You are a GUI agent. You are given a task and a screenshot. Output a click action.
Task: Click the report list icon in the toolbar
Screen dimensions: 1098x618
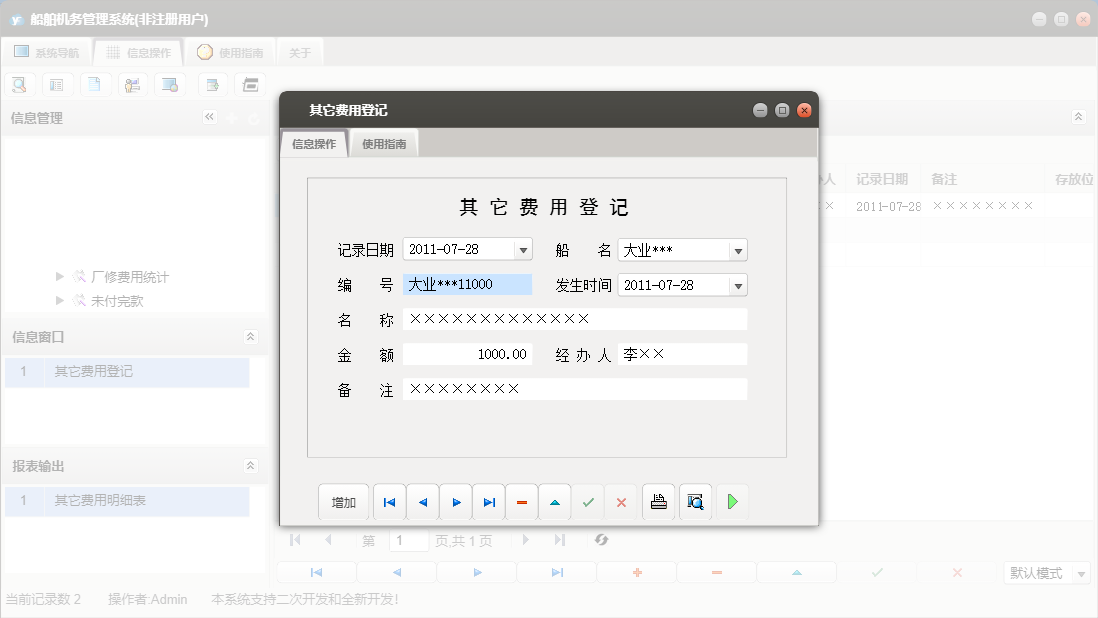coord(57,84)
